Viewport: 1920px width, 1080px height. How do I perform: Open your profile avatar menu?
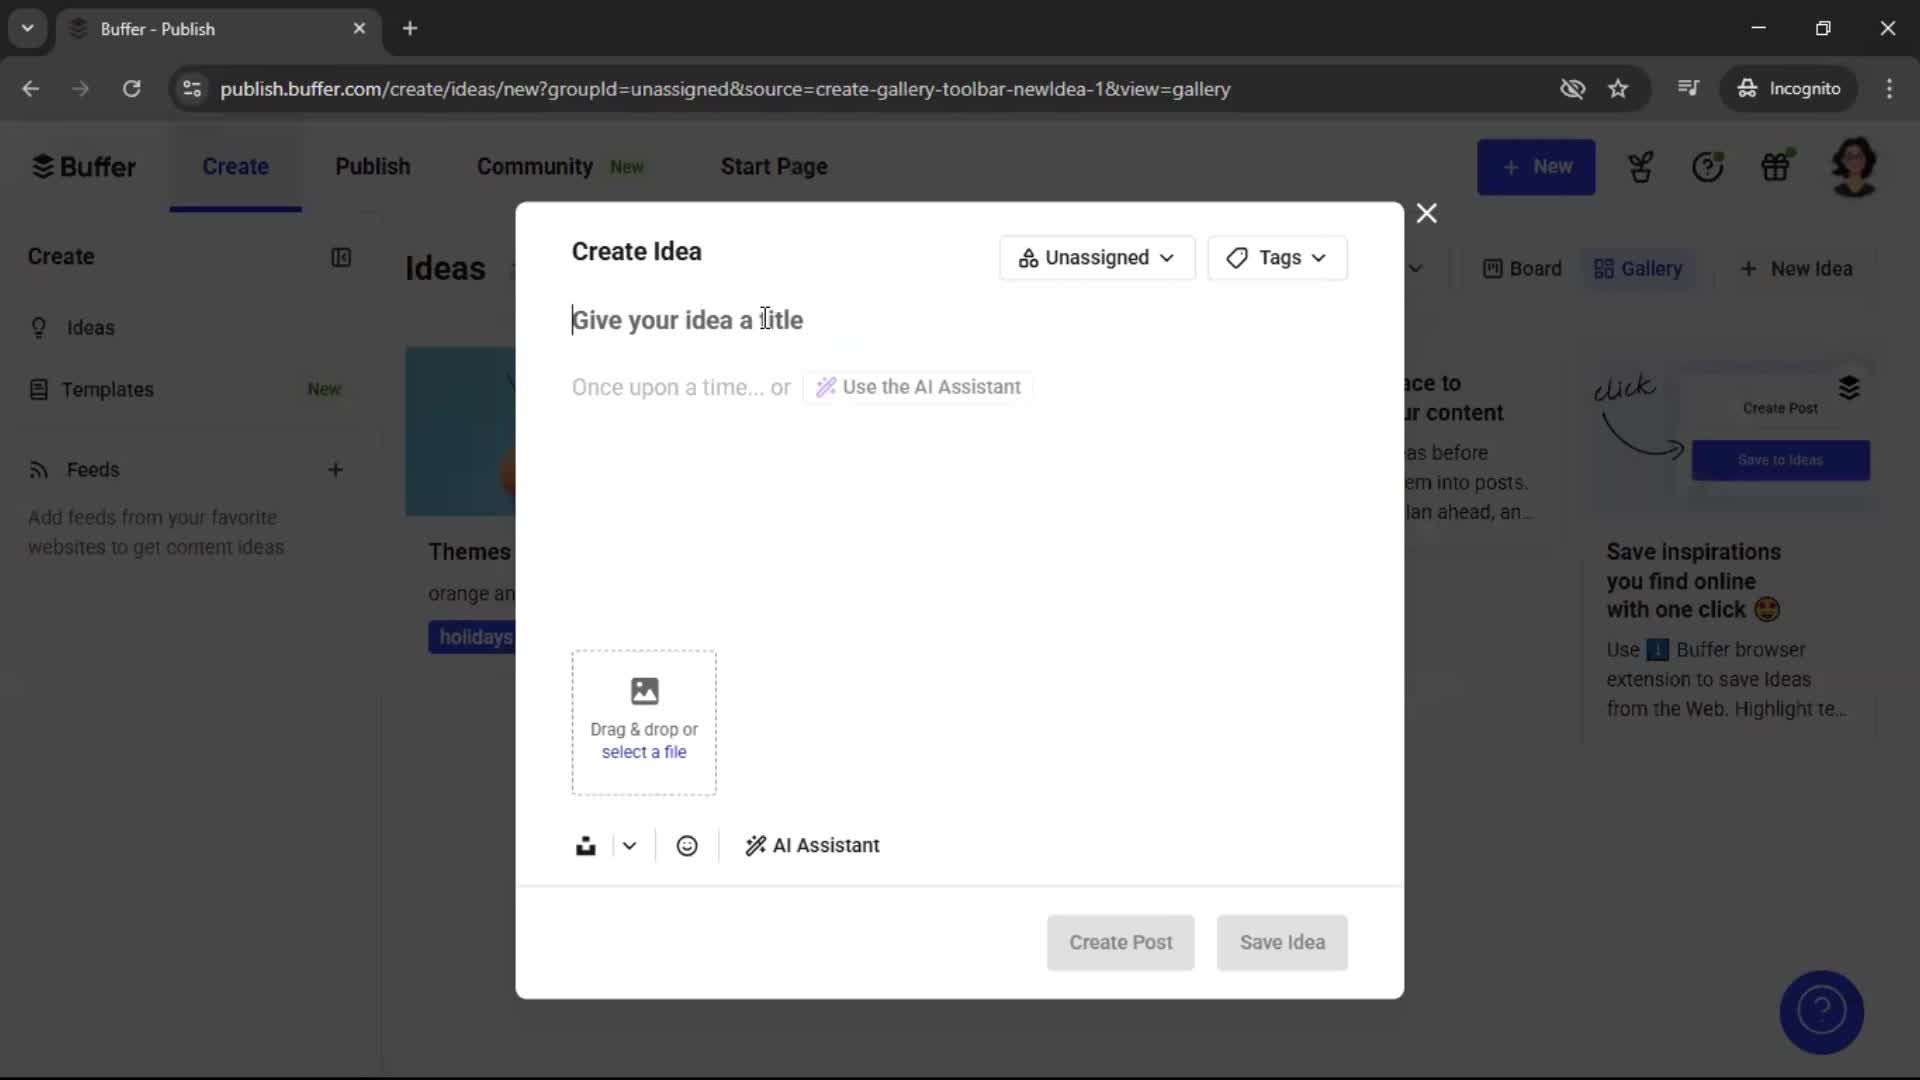pos(1855,166)
